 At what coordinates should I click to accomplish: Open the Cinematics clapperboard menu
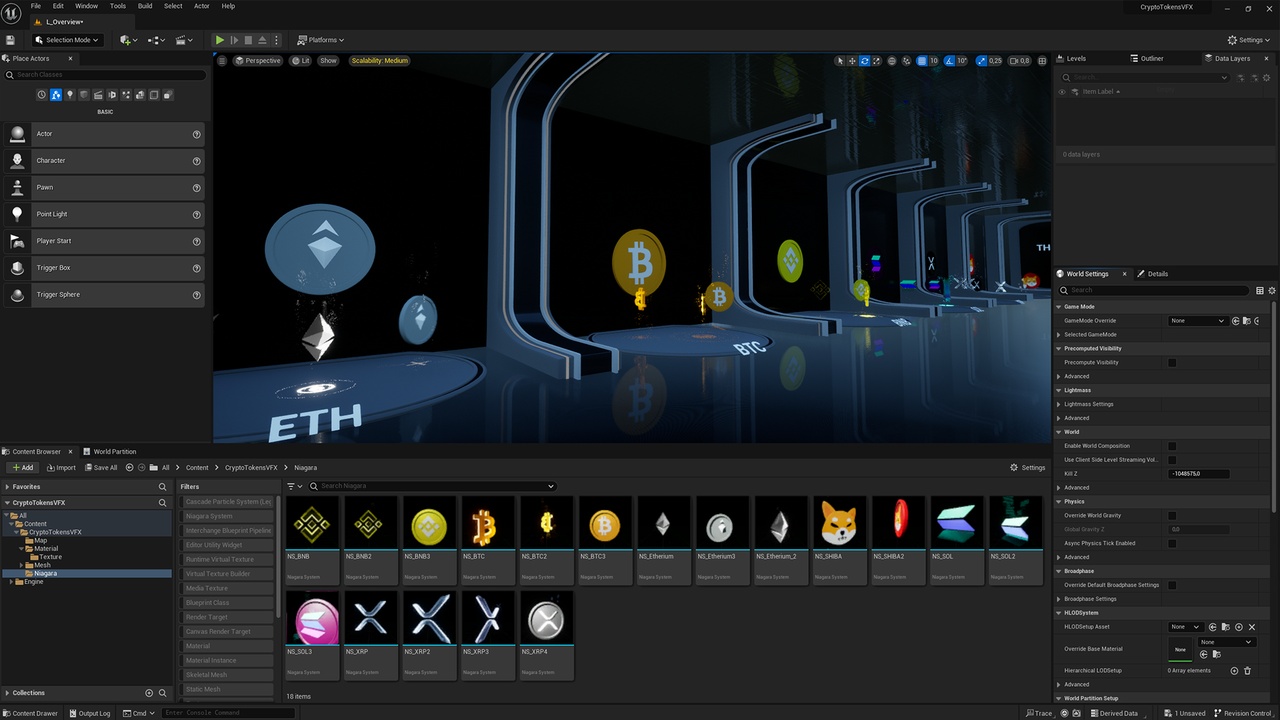pos(184,40)
